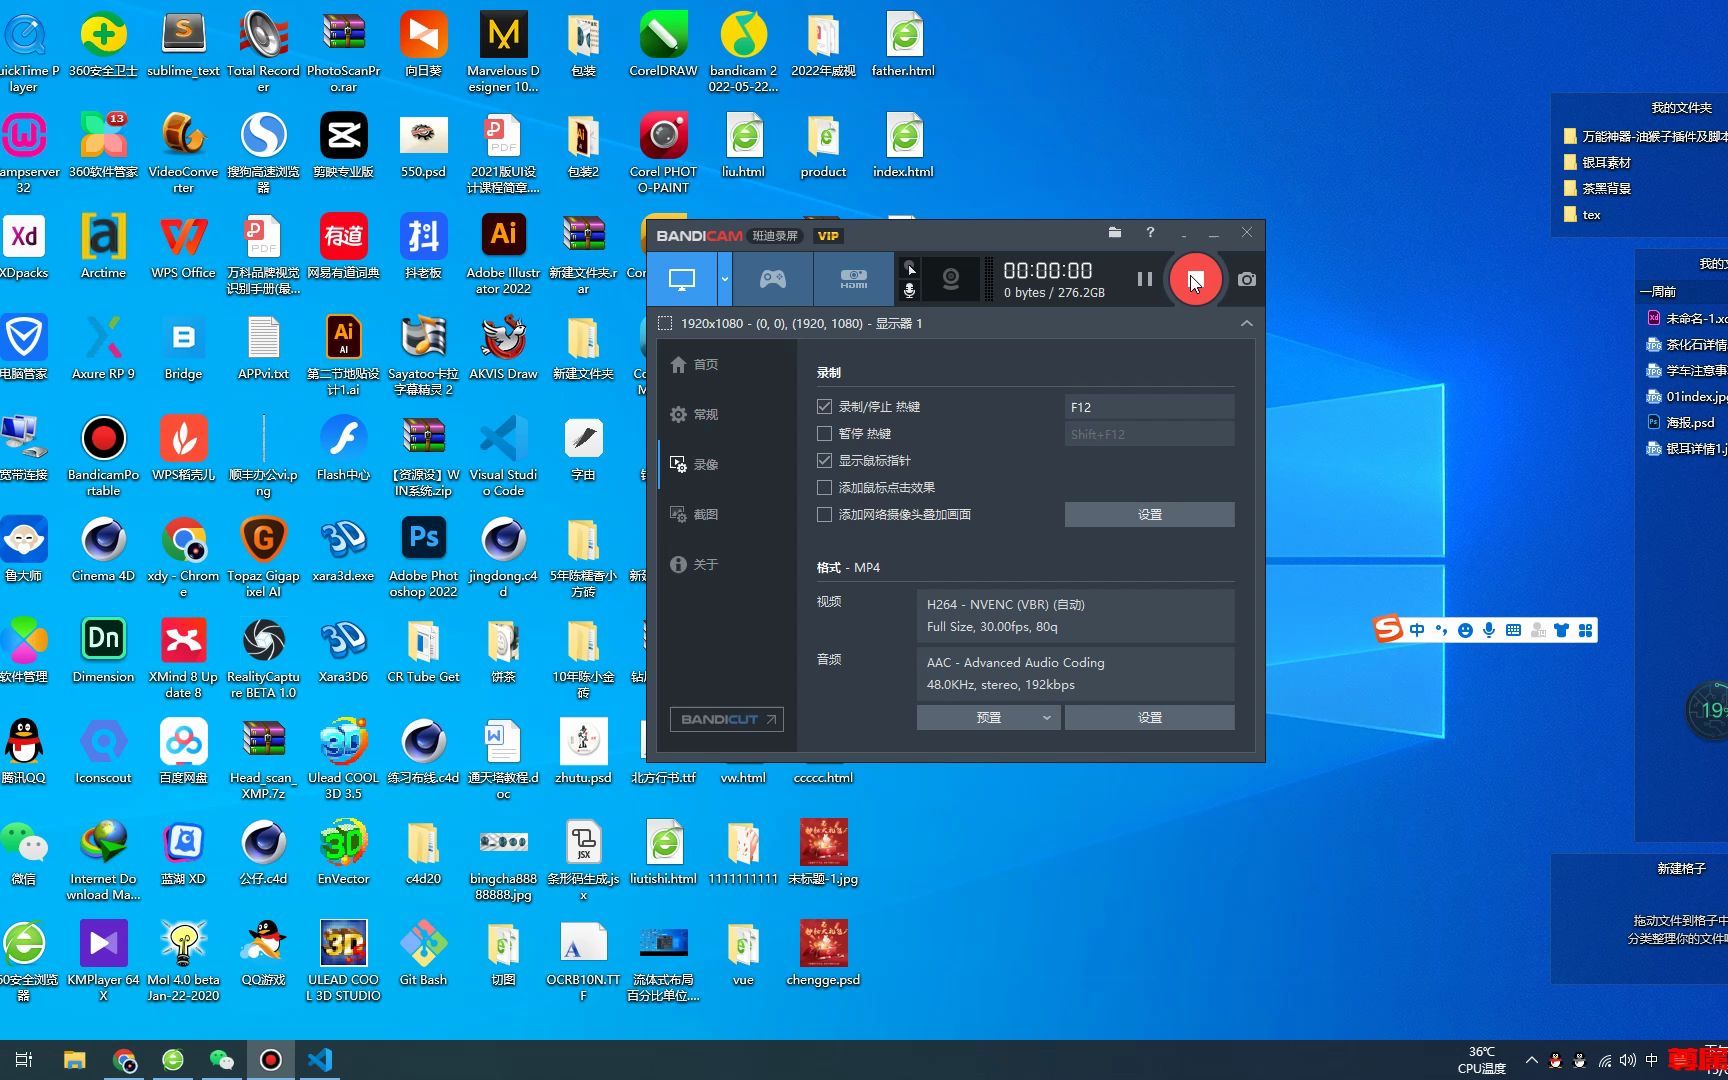The image size is (1728, 1080).
Task: Select the Adobe Illustrator 2022 desktop icon
Action: coord(503,254)
